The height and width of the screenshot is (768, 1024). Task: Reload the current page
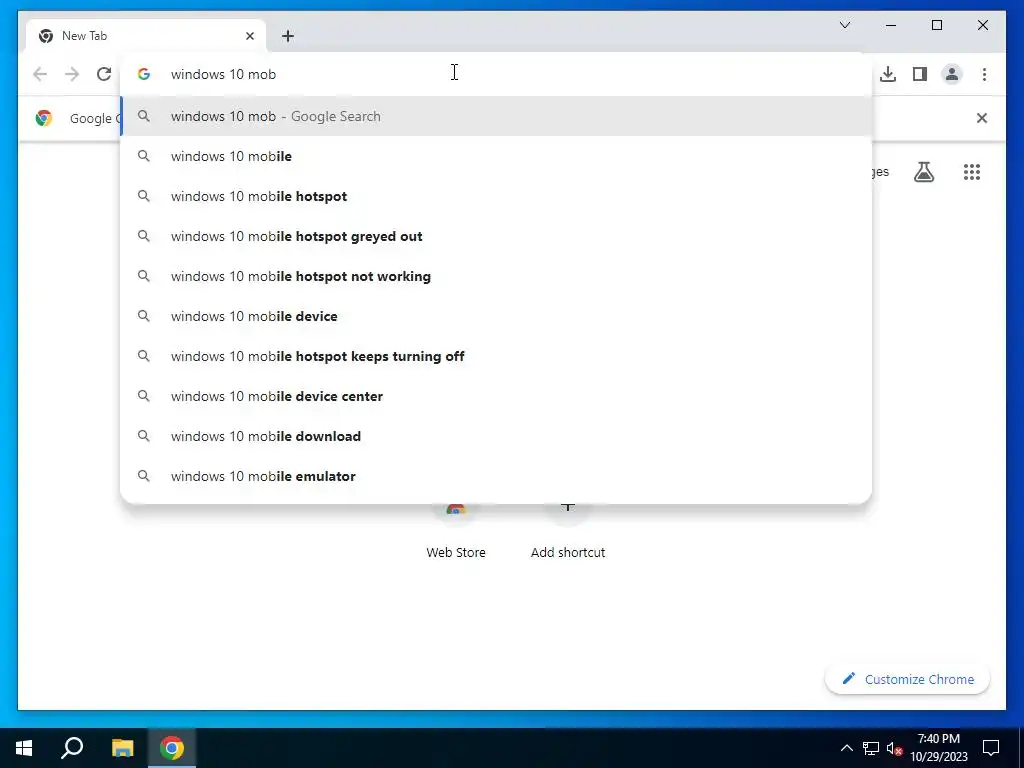click(x=104, y=74)
